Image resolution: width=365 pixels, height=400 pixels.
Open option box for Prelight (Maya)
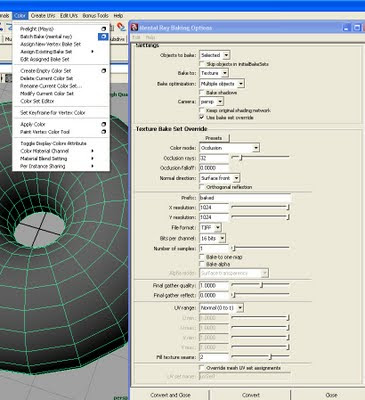(x=104, y=29)
